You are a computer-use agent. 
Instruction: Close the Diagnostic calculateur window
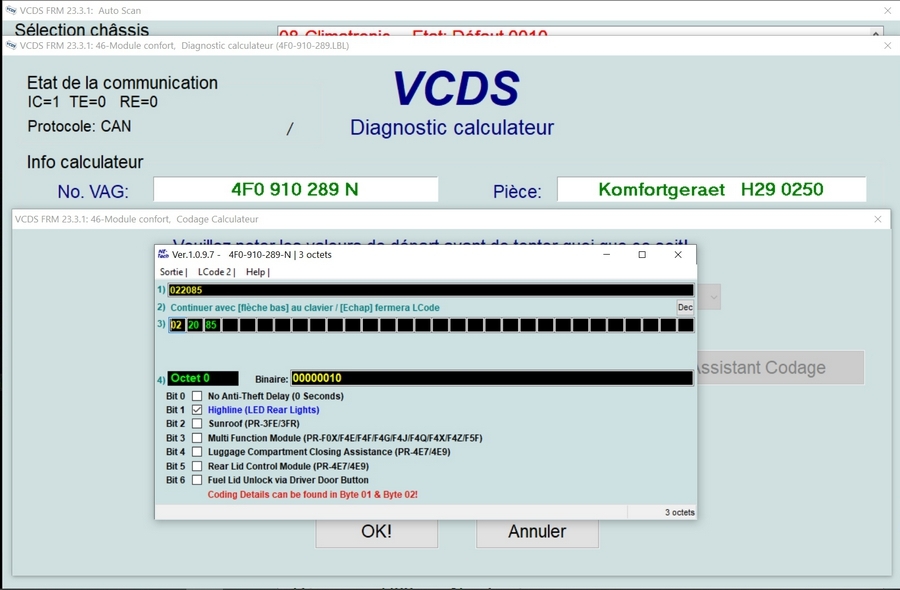(x=887, y=45)
